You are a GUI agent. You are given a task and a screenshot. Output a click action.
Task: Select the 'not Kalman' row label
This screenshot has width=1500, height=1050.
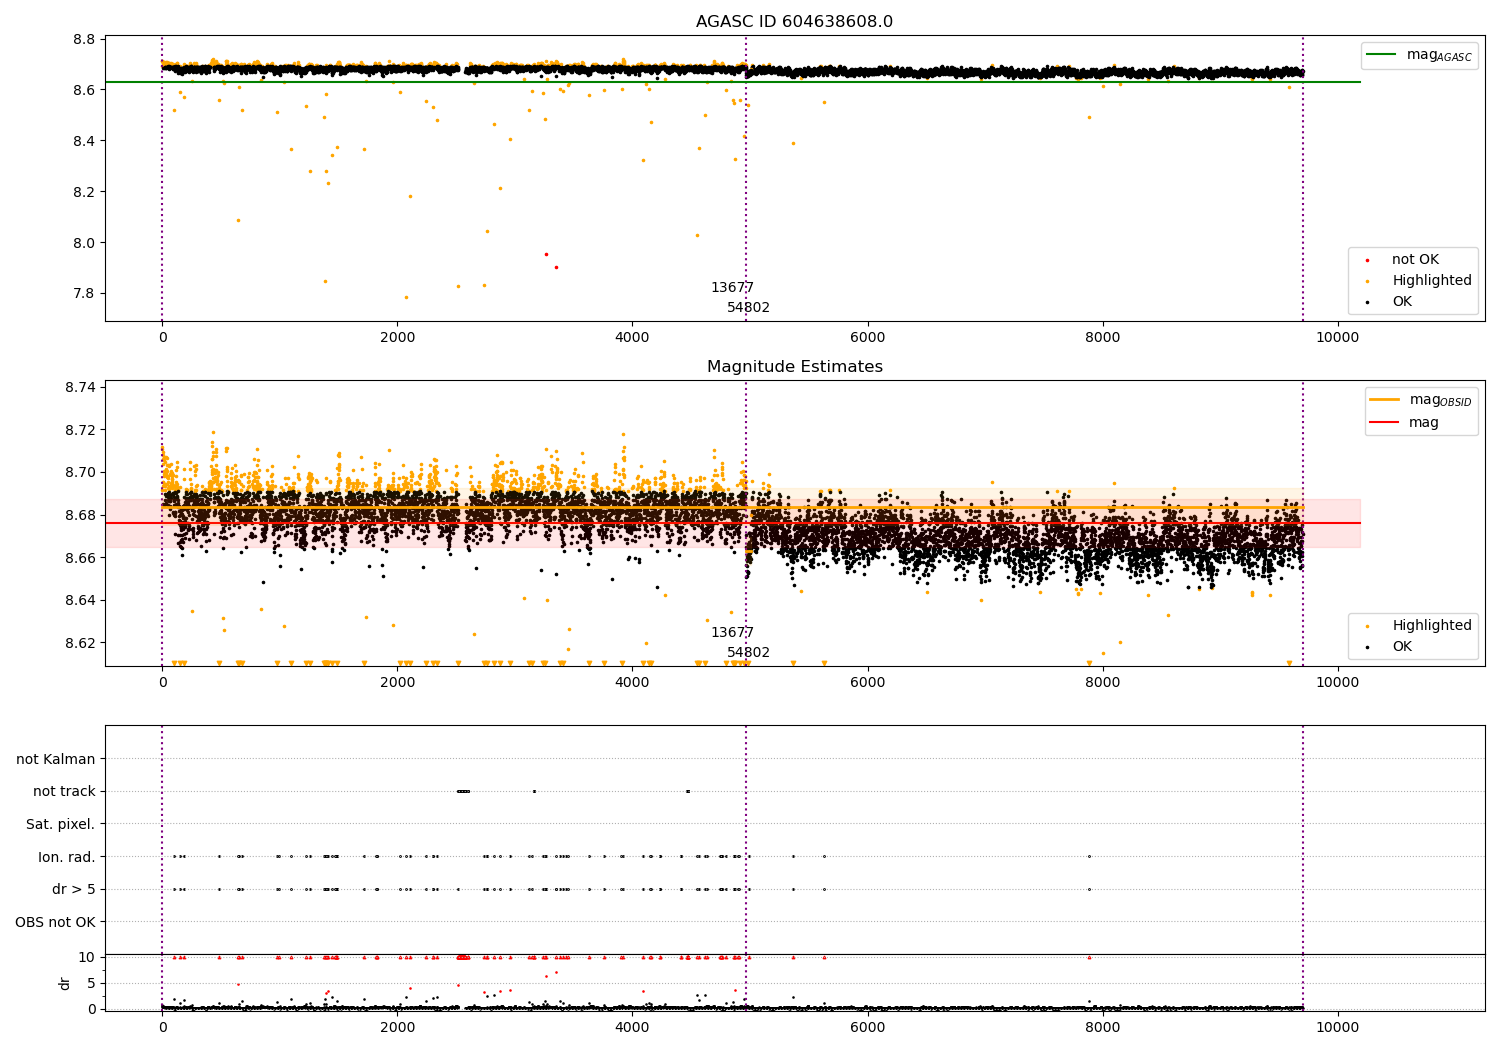tap(56, 759)
